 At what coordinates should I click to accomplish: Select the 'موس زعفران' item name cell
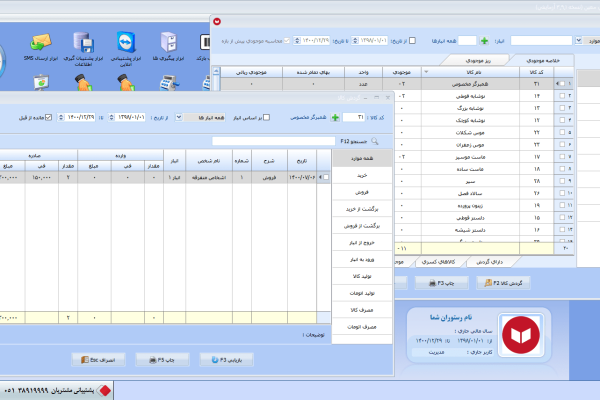[470, 145]
